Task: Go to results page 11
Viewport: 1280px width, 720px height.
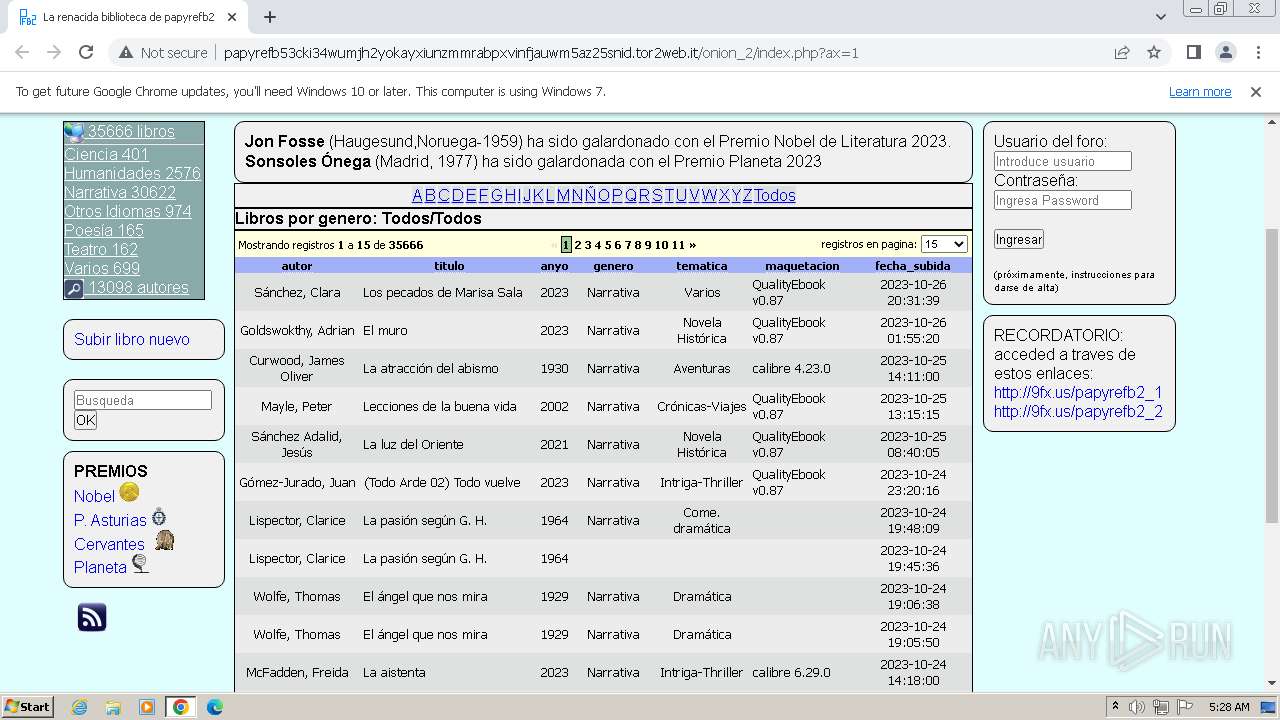Action: pos(678,245)
